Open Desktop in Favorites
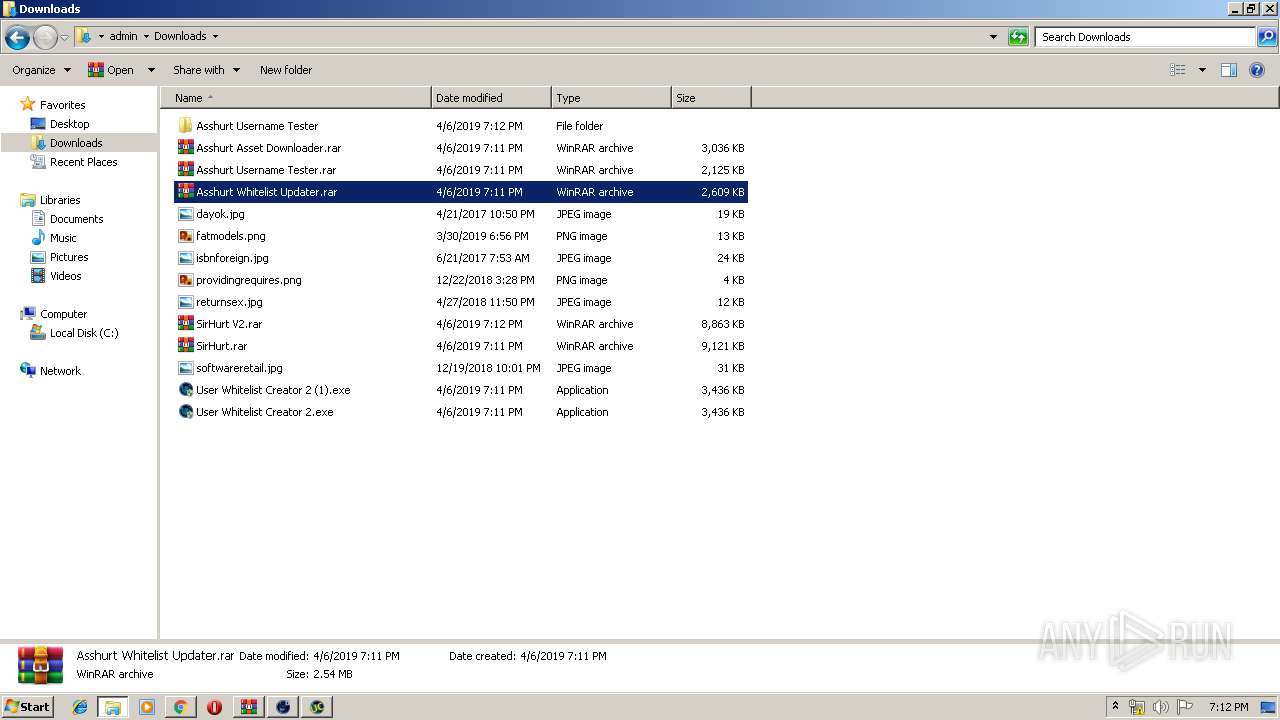This screenshot has height=720, width=1280. point(69,124)
